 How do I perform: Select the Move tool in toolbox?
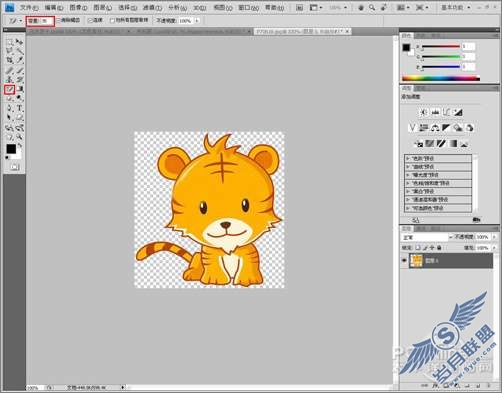click(x=19, y=42)
